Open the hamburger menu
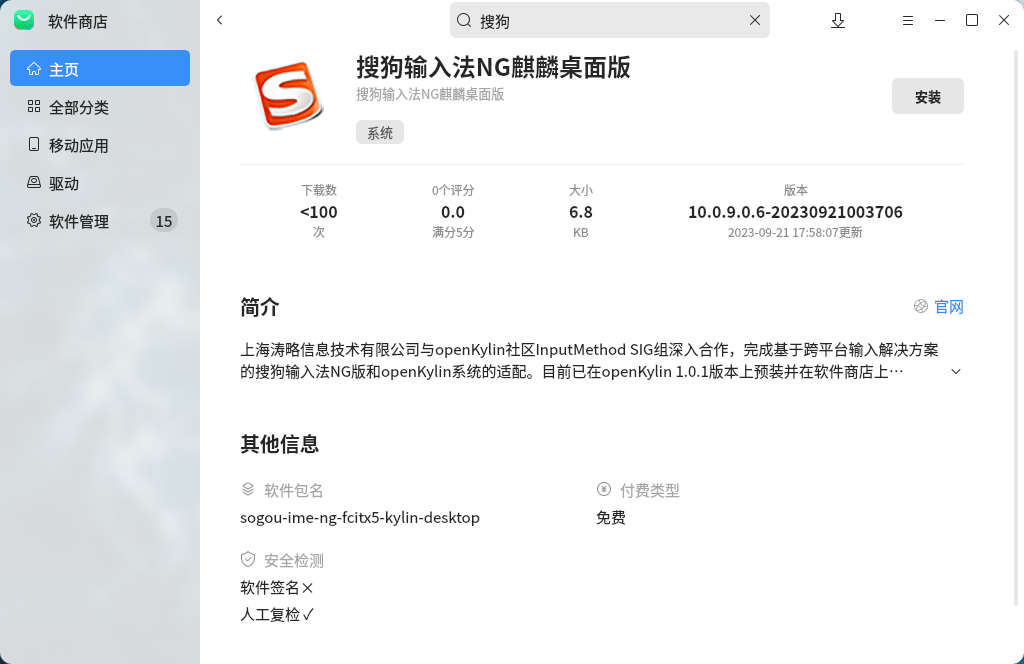 (x=908, y=21)
